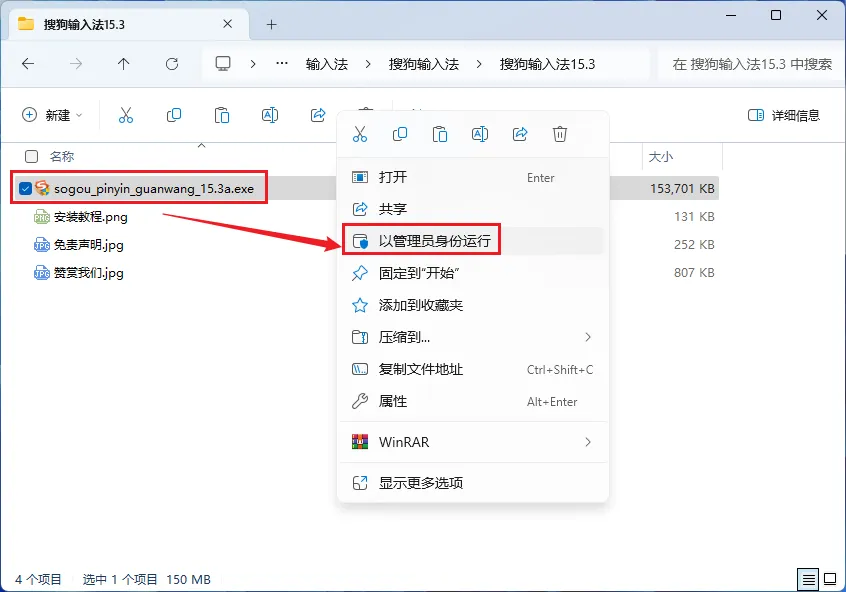Click the toolbar Share icon
This screenshot has height=592, width=846.
(x=318, y=115)
